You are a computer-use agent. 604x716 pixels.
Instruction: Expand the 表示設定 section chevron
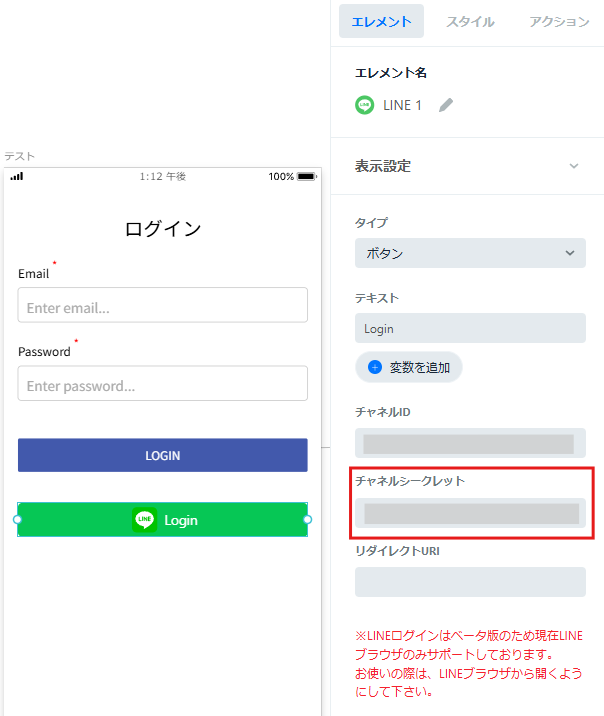[574, 166]
